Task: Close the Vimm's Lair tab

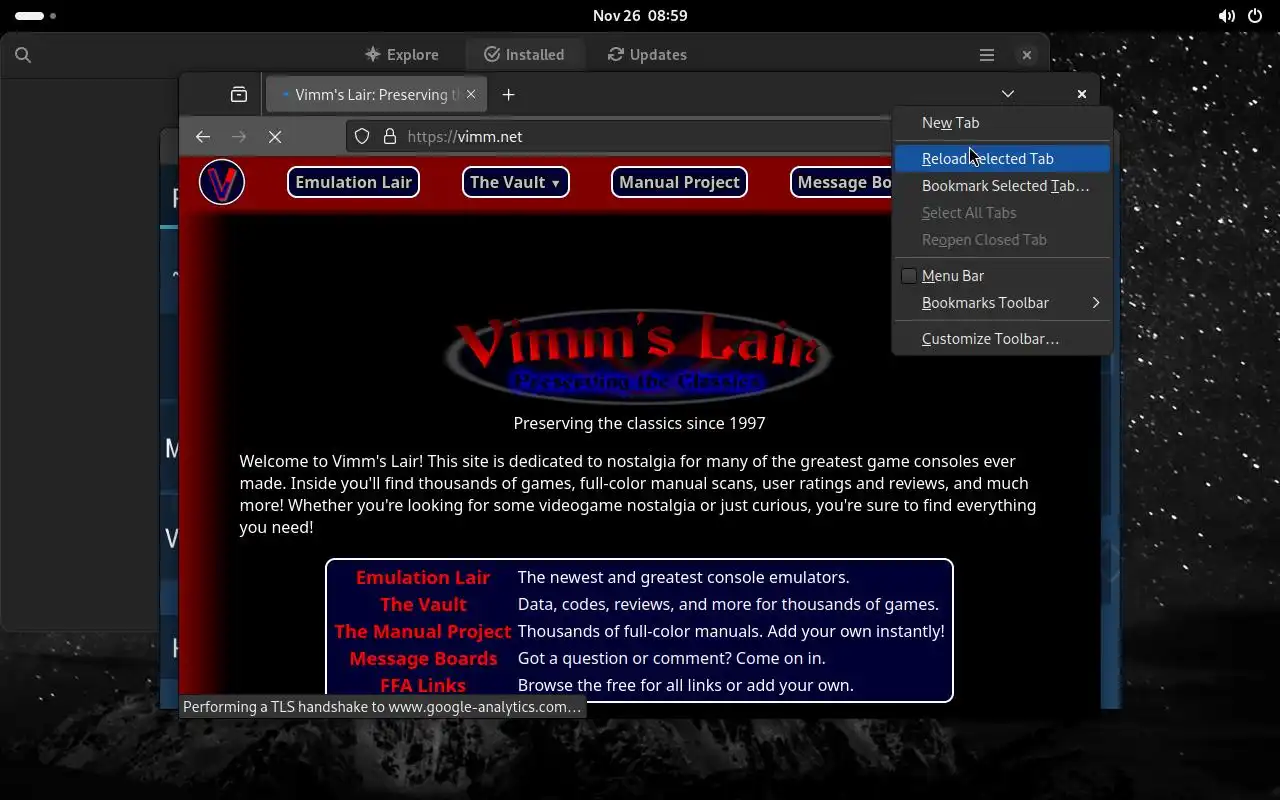Action: (x=471, y=94)
